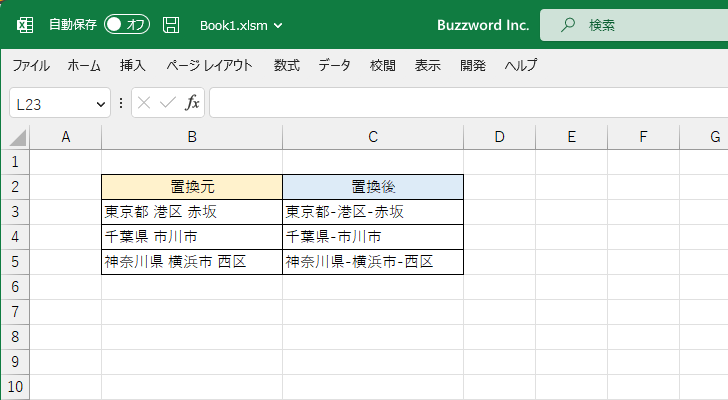The width and height of the screenshot is (728, 400).
Task: Click the magnifier icon in the search box
Action: [567, 25]
